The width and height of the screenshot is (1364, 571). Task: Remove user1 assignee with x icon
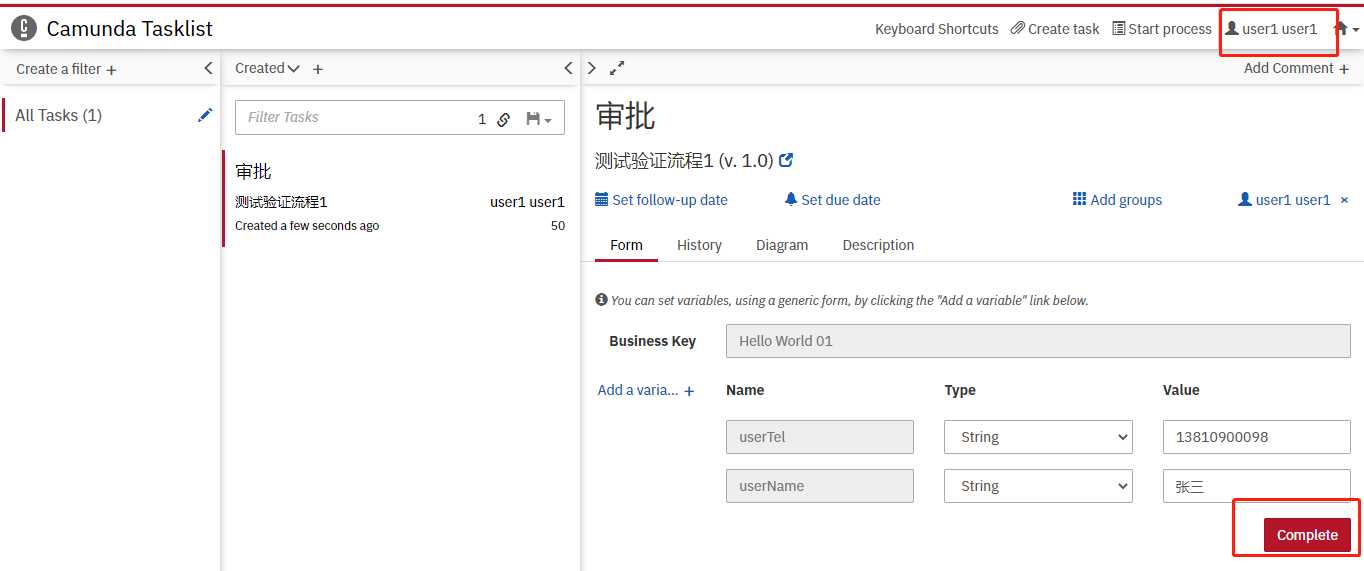1344,200
